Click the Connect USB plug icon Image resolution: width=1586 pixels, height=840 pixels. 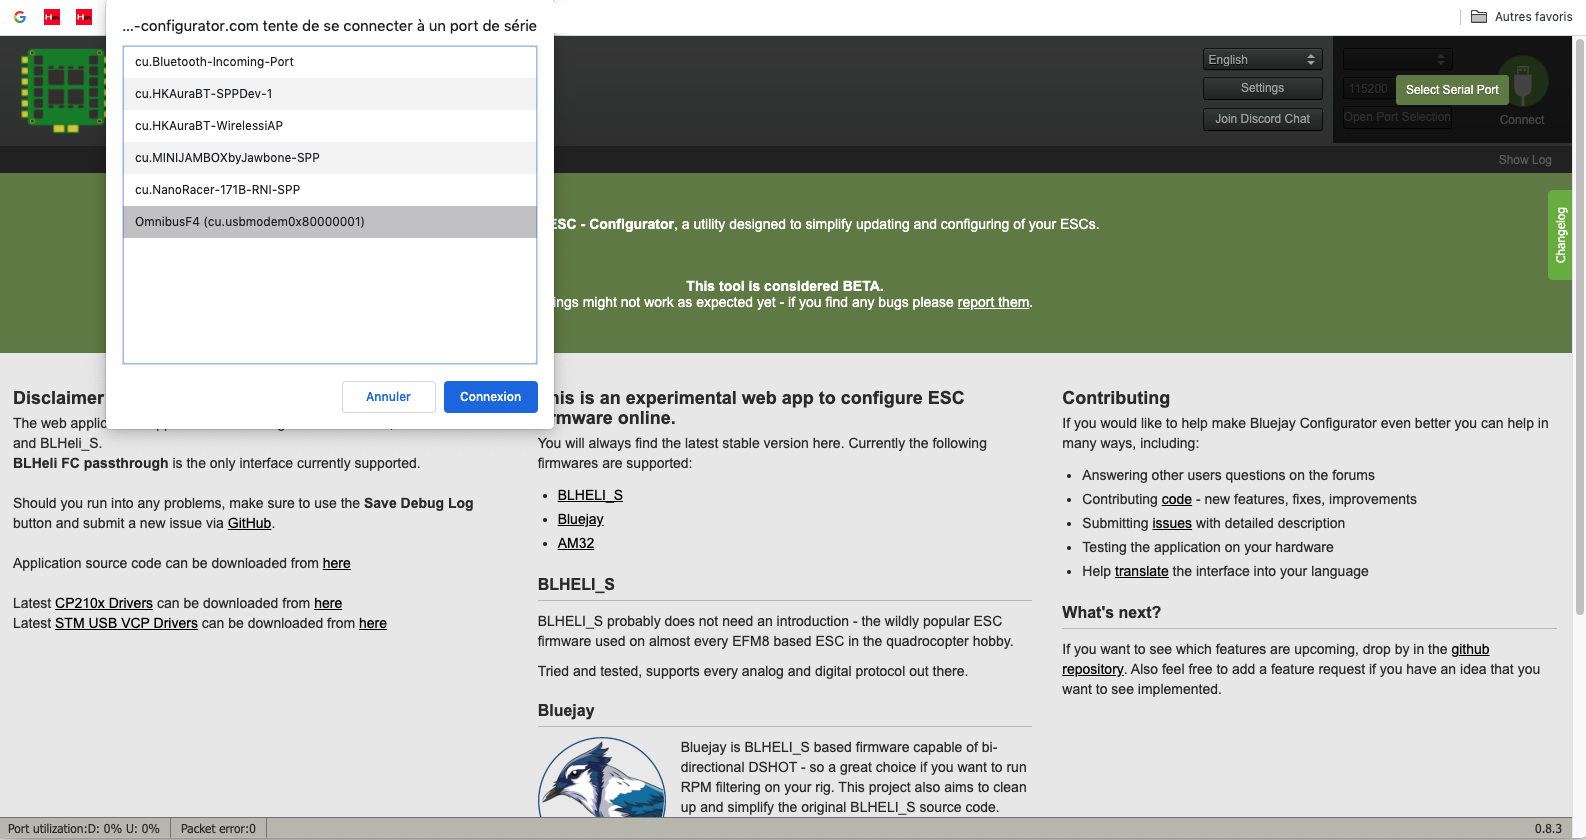click(1522, 84)
